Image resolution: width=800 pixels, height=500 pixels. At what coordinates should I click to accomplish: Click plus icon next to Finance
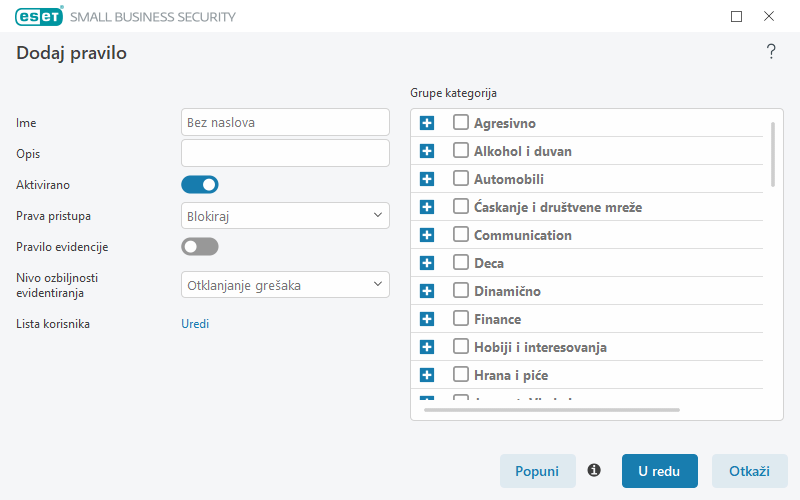[427, 319]
